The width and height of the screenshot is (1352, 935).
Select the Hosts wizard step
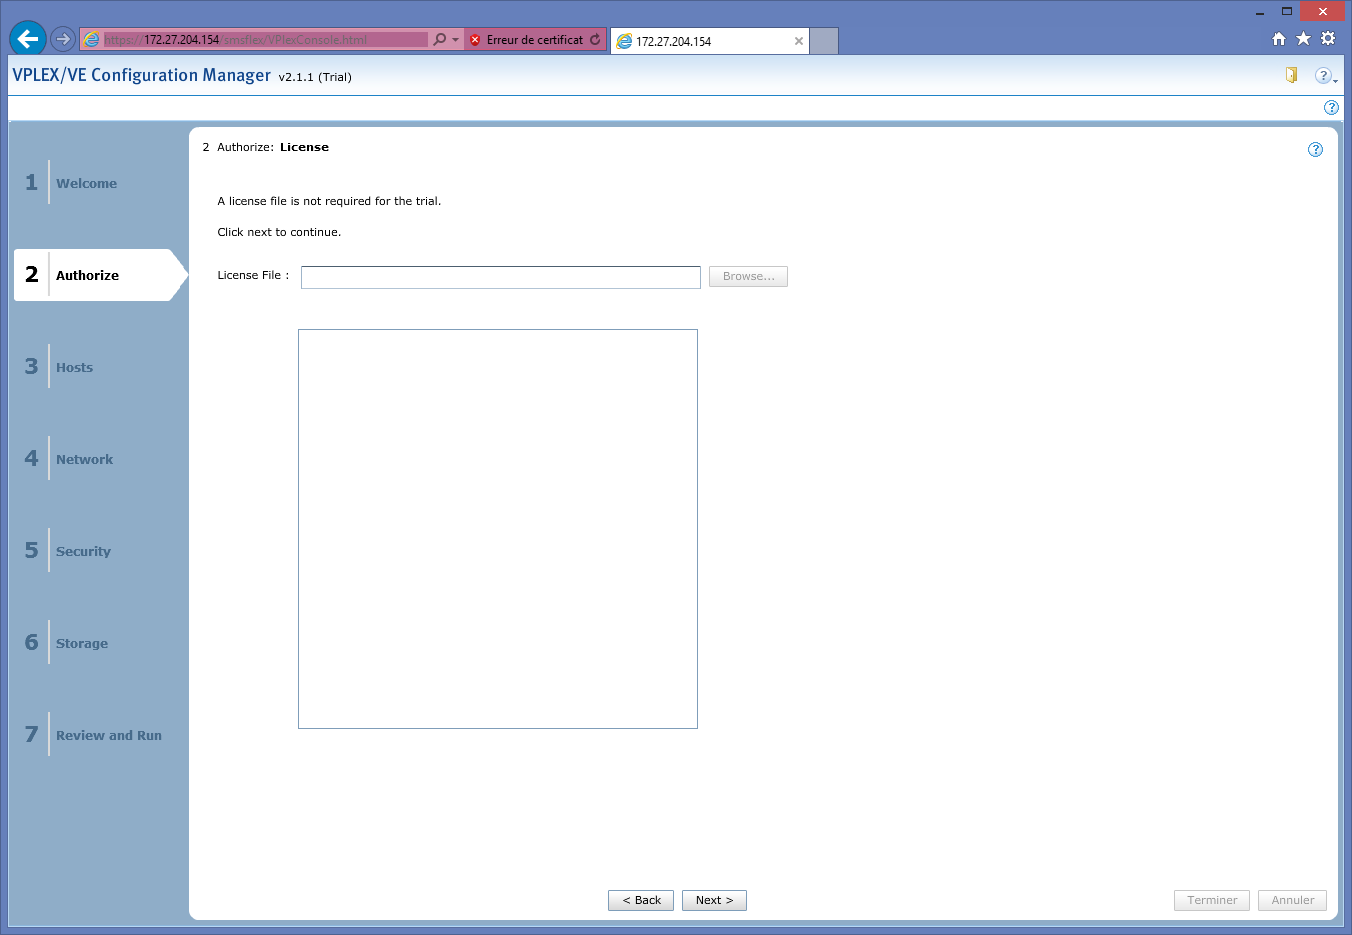[x=74, y=367]
